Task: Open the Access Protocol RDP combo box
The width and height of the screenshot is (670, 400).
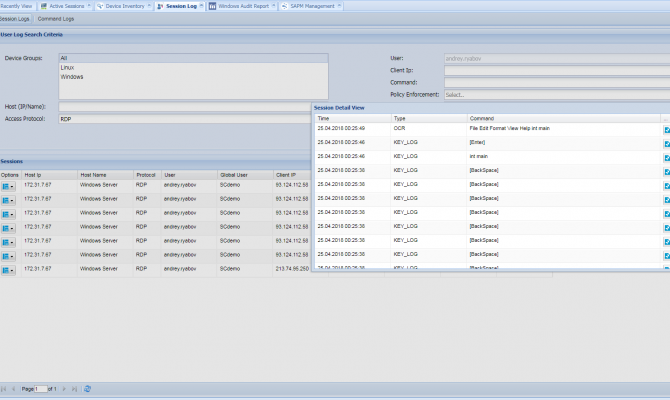Action: [x=185, y=119]
